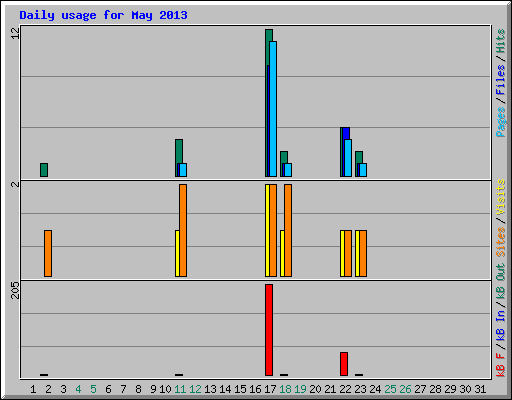This screenshot has height=400, width=512.
Task: Click the yellow Visits bar for day 11
Action: click(x=177, y=253)
